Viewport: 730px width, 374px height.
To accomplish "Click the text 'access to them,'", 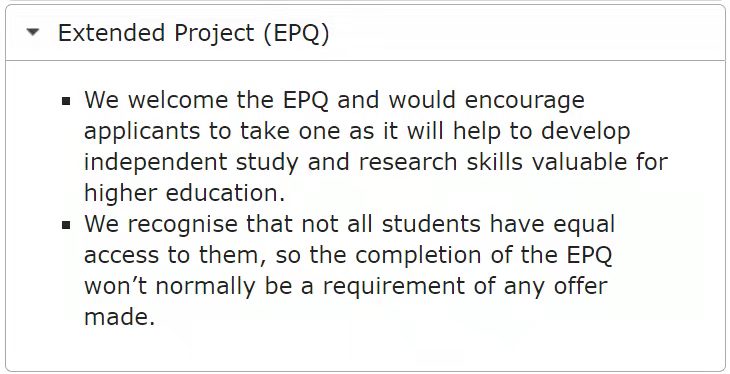I will click(x=175, y=256).
